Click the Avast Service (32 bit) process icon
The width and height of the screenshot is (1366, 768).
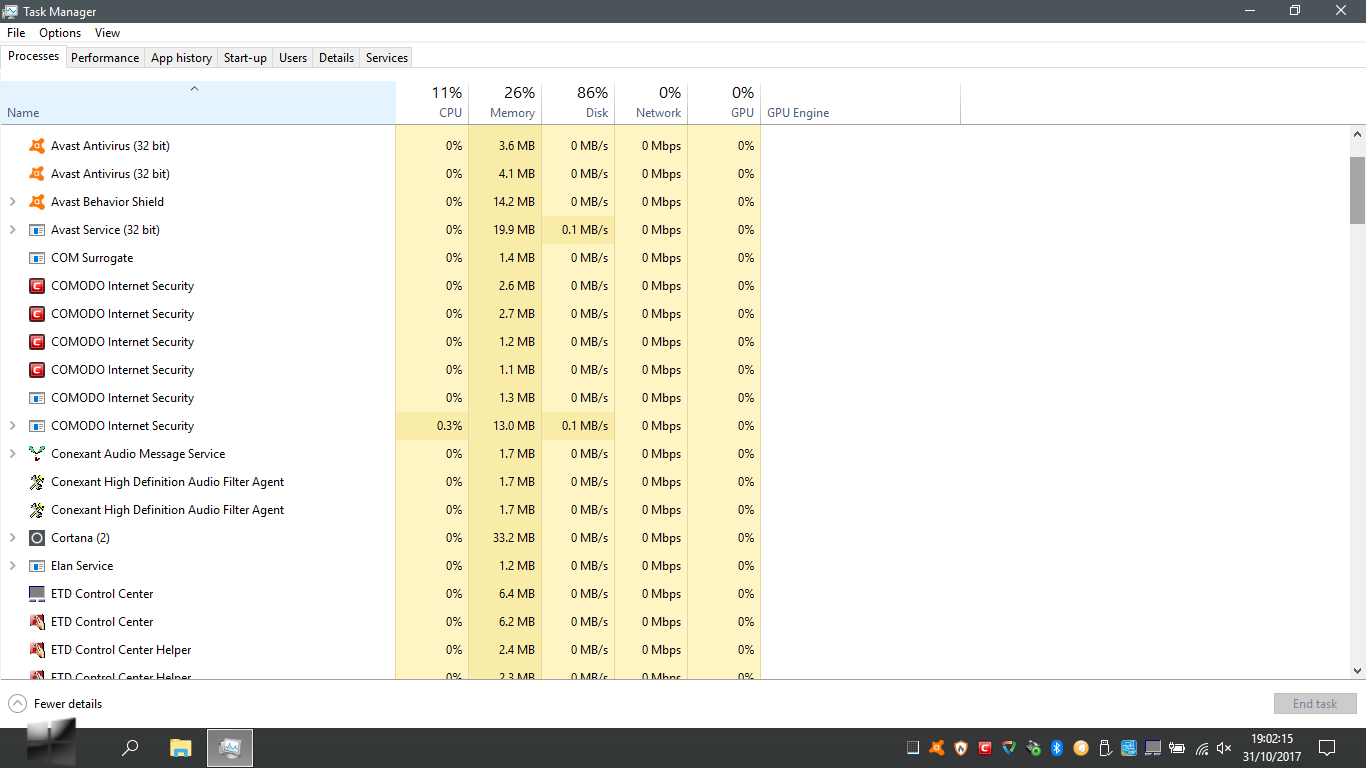click(x=37, y=230)
